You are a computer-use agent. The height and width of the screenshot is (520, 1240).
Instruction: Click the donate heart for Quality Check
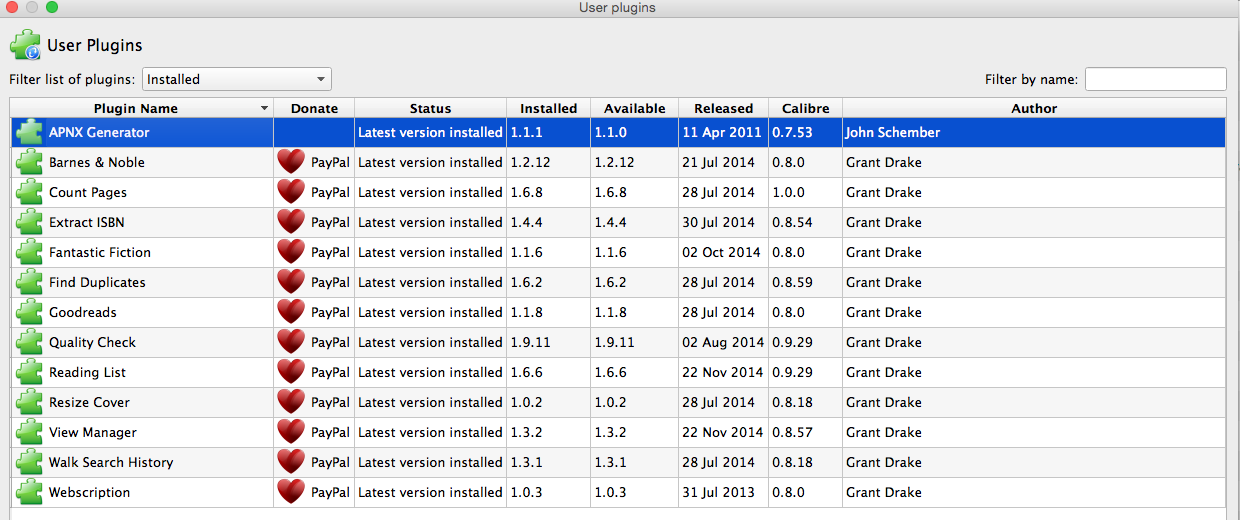tap(291, 342)
